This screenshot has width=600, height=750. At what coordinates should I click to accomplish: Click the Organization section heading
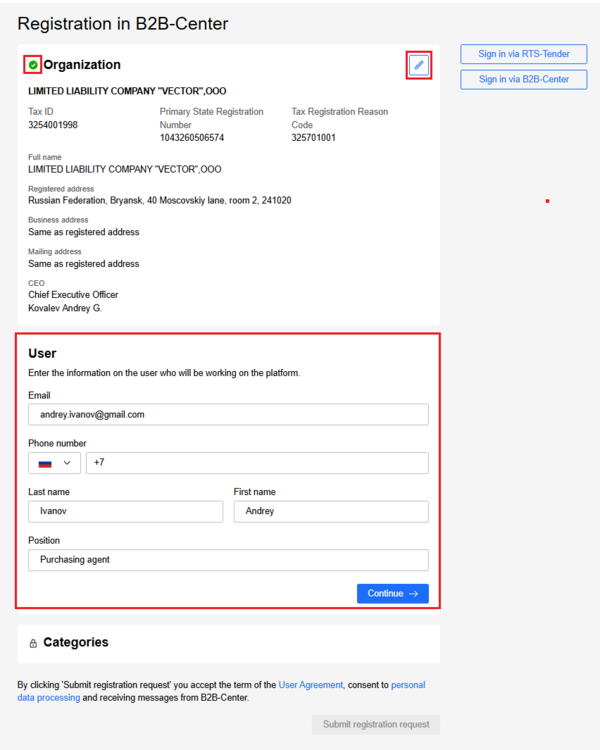coord(82,65)
